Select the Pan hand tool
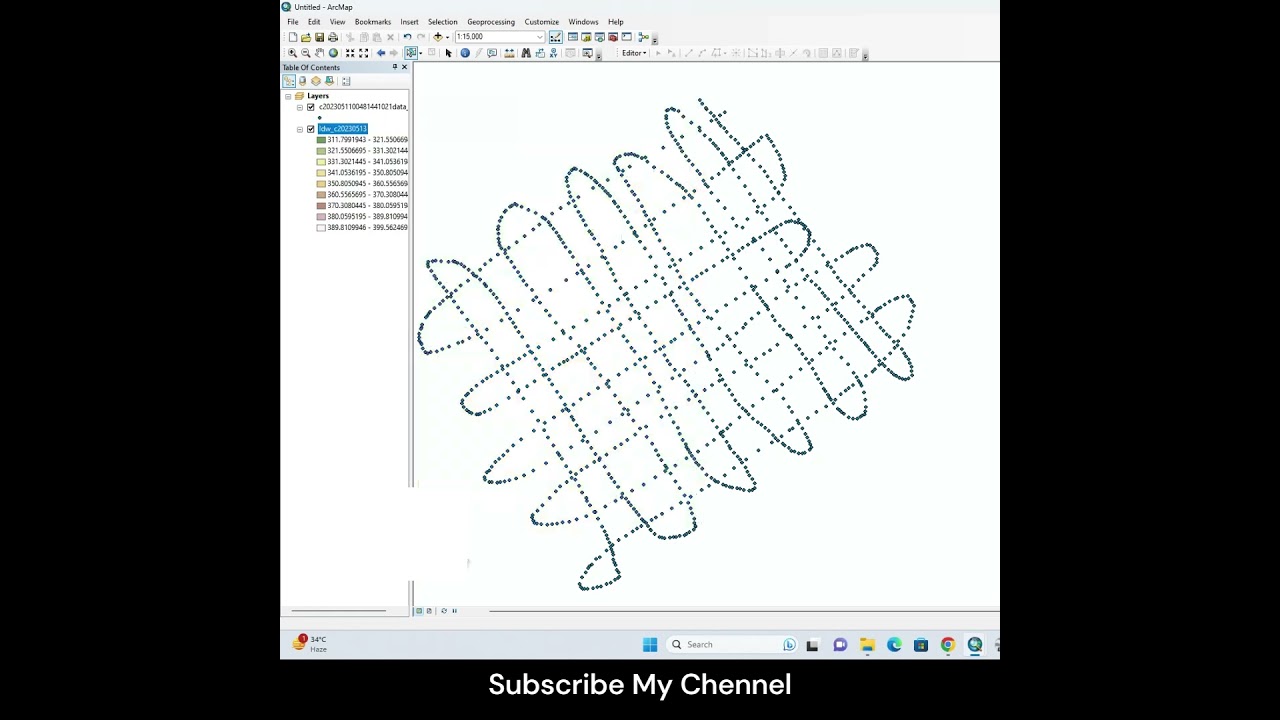The height and width of the screenshot is (720, 1280). (x=319, y=53)
